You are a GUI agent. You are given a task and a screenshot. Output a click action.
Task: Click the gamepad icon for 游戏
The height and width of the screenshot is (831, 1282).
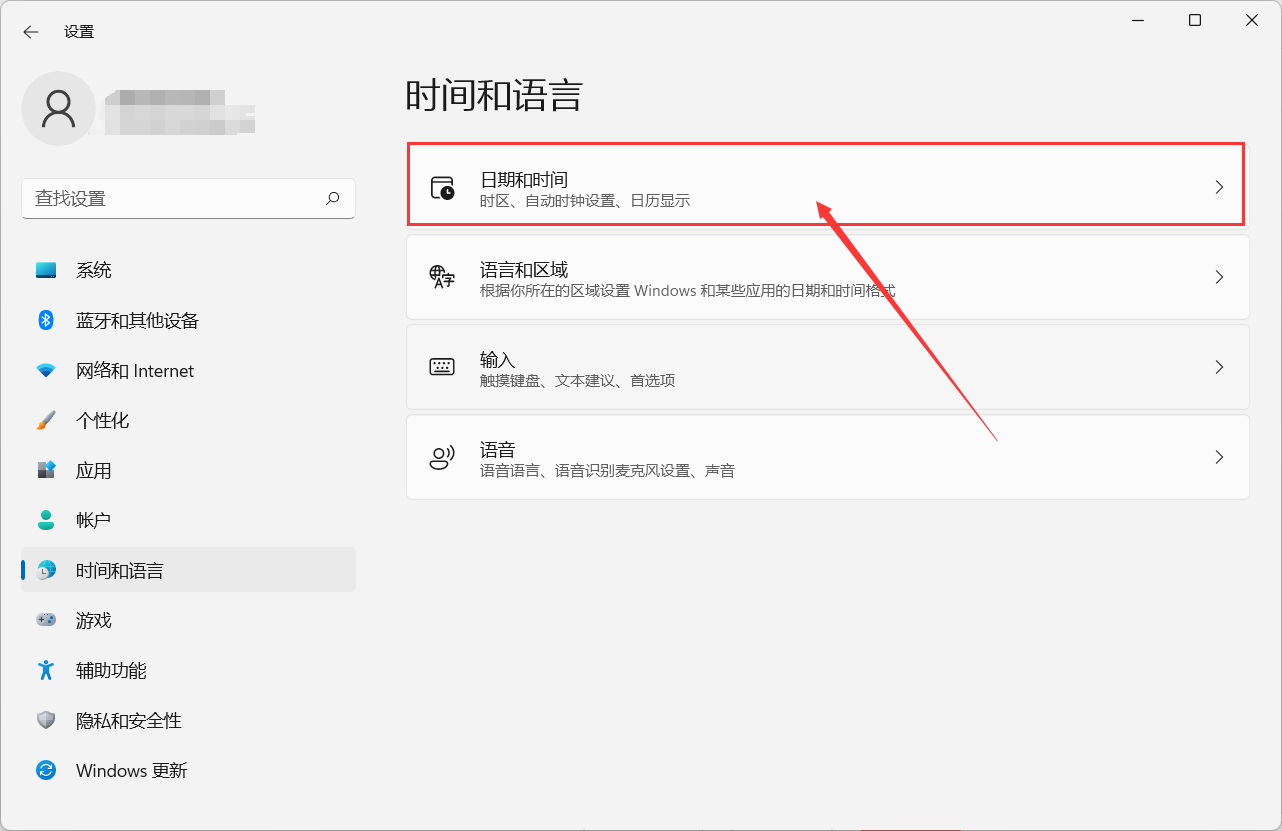pyautogui.click(x=46, y=620)
